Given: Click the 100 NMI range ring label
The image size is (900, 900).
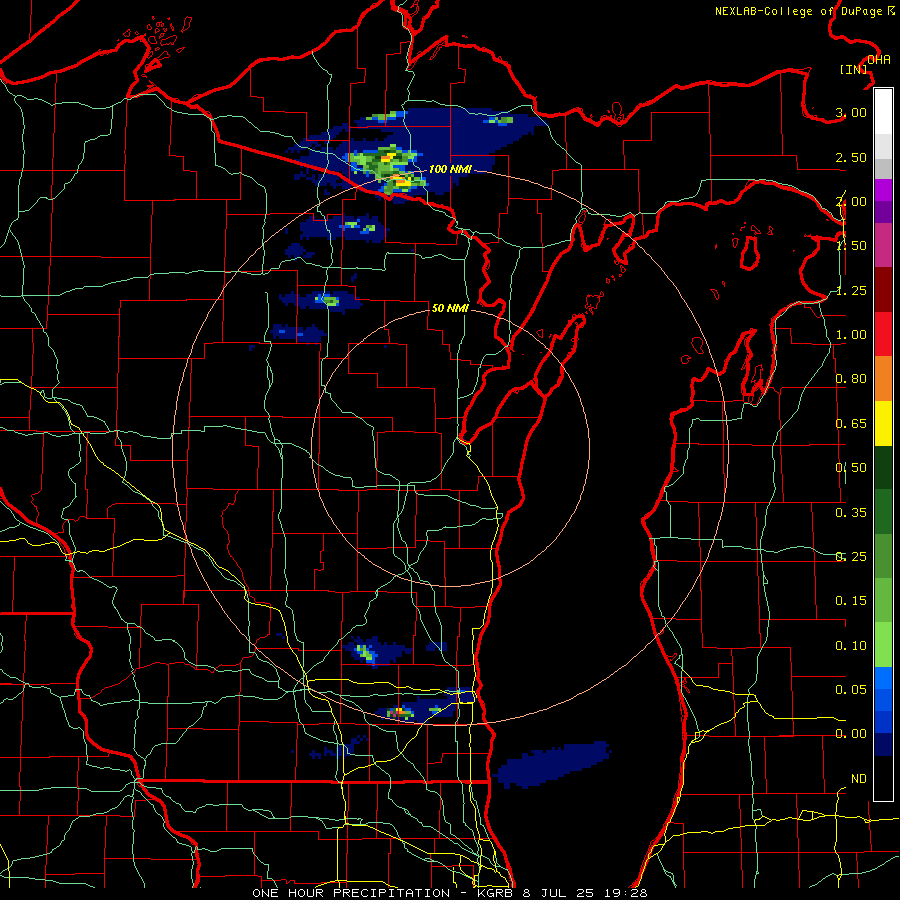Looking at the screenshot, I should coord(450,169).
